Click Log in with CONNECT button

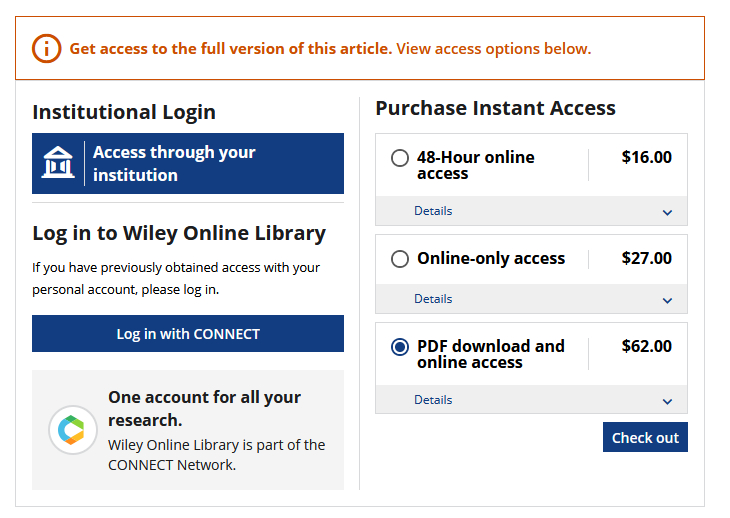point(188,334)
